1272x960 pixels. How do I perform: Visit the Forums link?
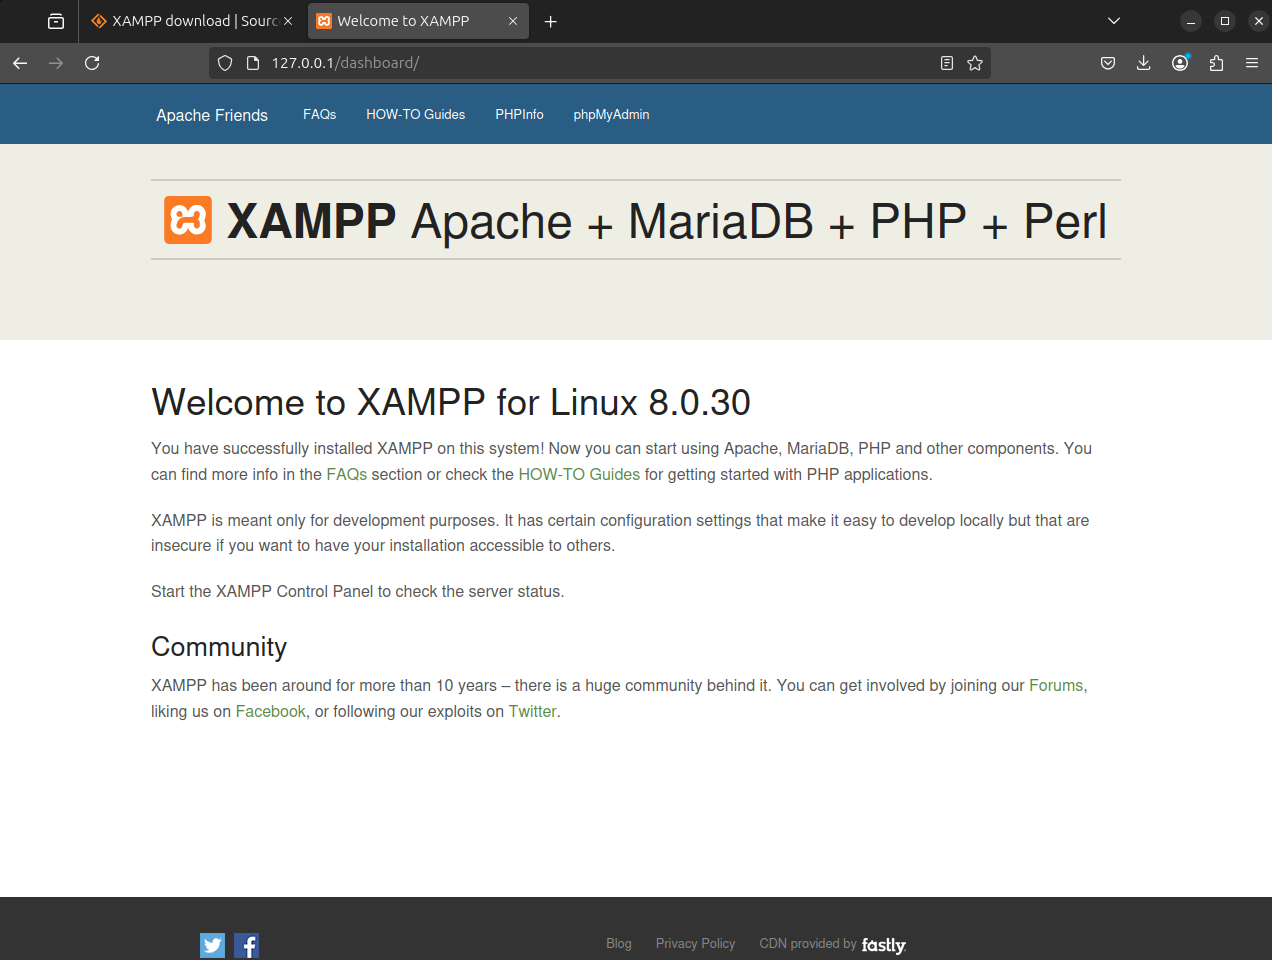coord(1056,685)
